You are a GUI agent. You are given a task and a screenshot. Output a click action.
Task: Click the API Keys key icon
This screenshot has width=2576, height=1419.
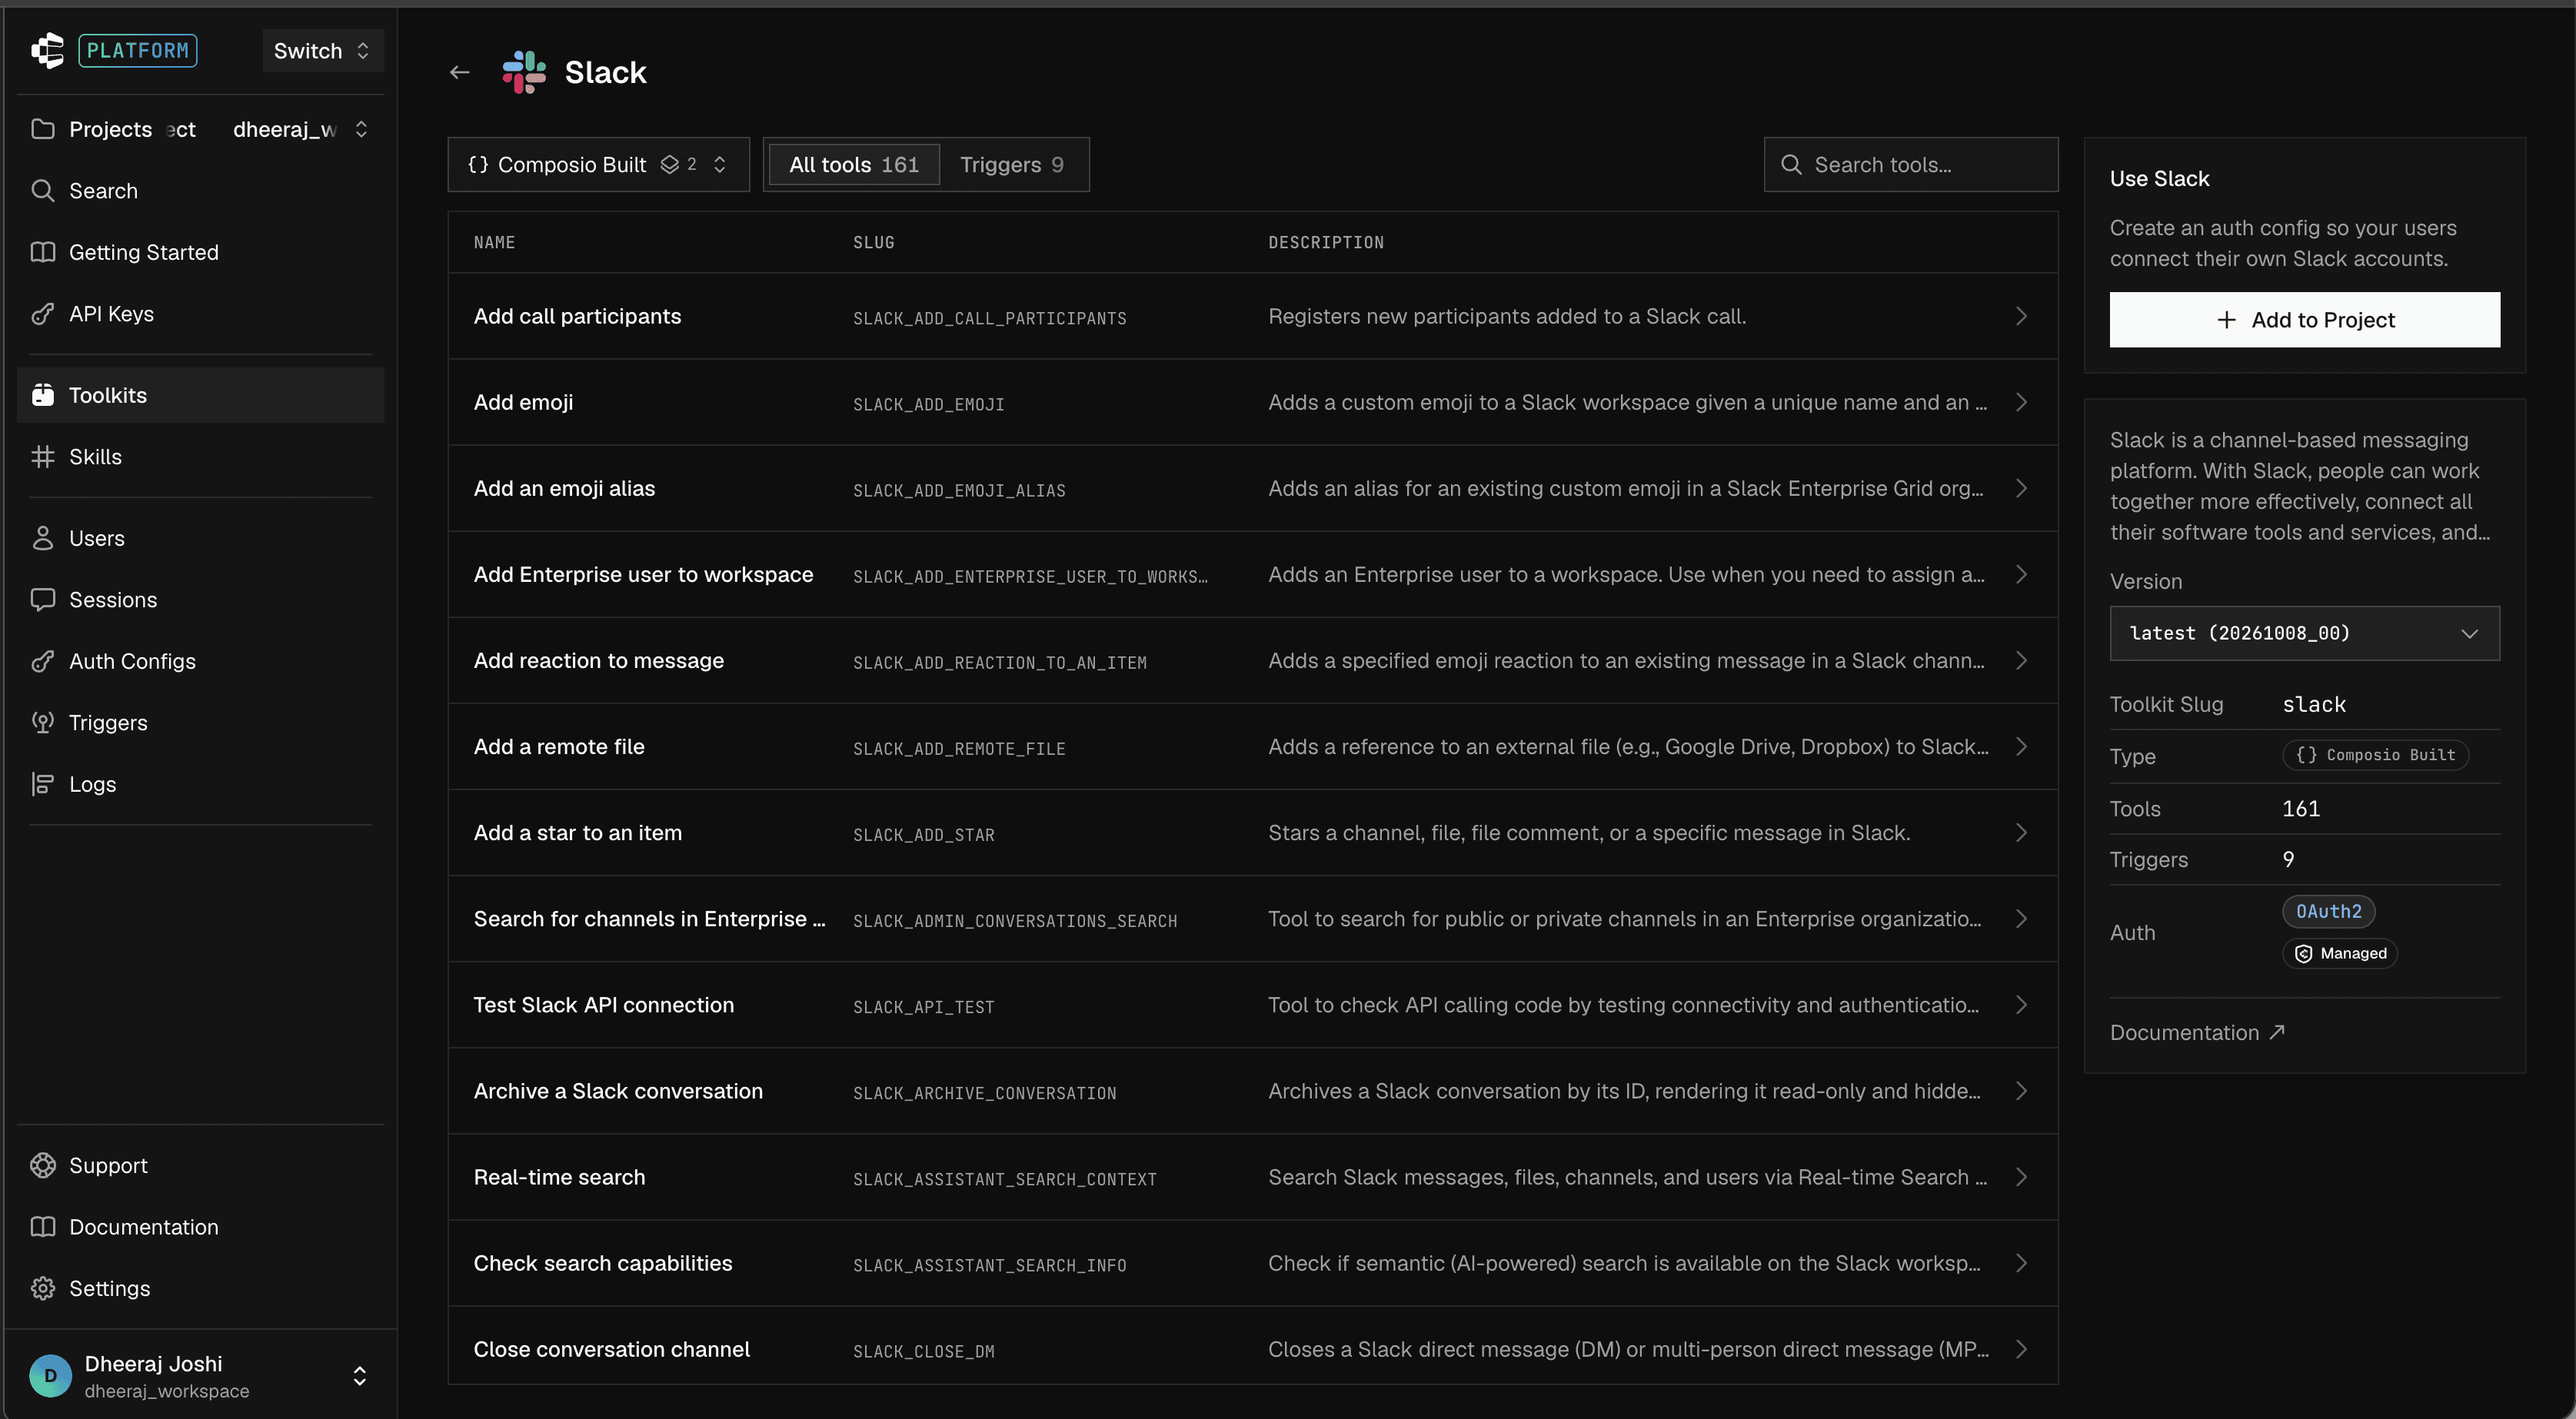42,313
